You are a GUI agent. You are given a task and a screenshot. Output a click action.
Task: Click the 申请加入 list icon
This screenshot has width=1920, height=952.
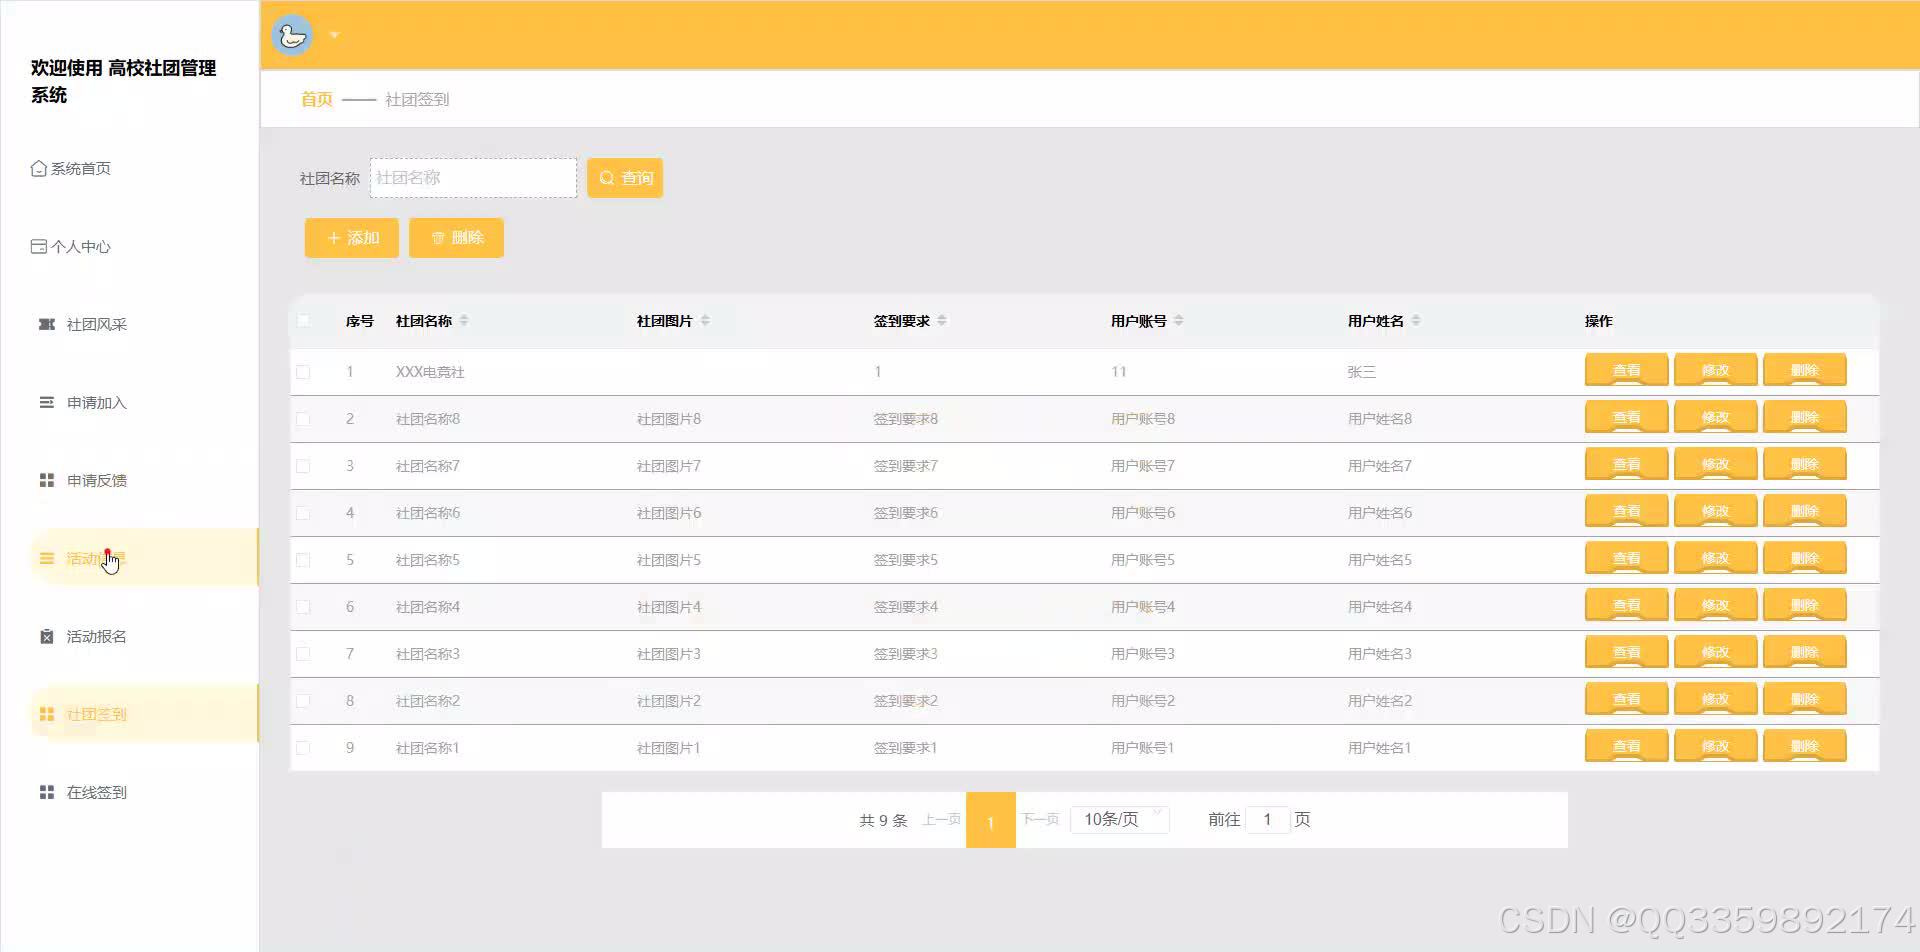46,402
